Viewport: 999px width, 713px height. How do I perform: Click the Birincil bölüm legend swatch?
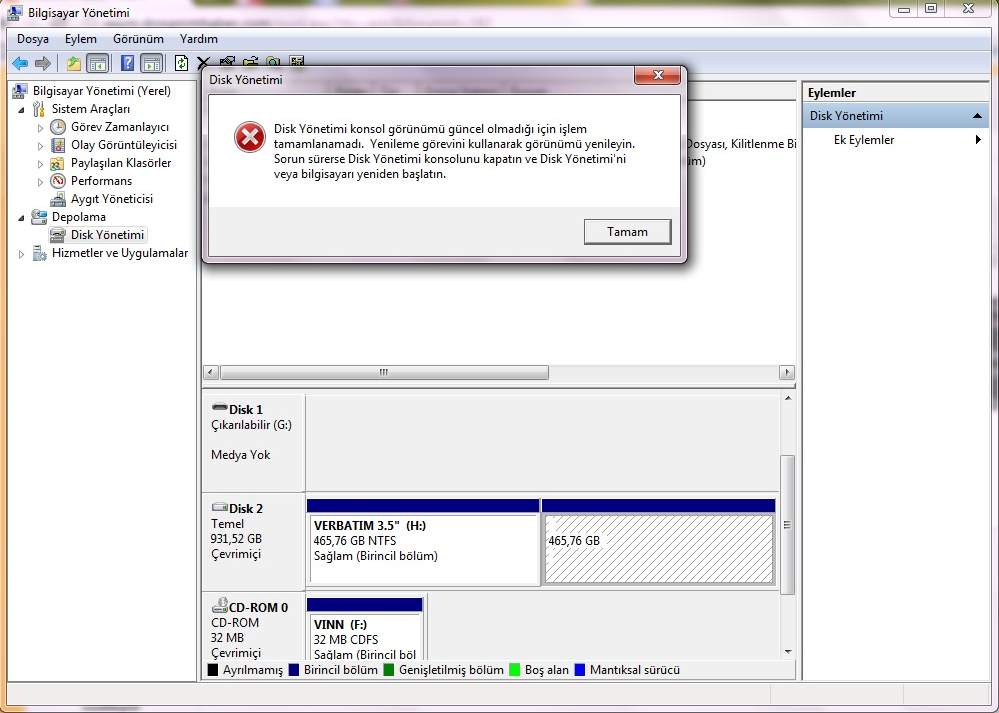294,670
